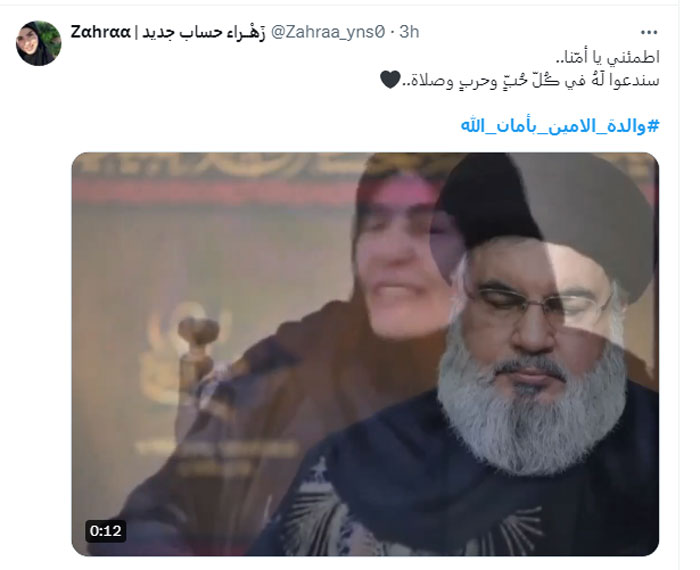Play the embedded 0:12 video
Image resolution: width=700 pixels, height=570 pixels.
tap(365, 354)
